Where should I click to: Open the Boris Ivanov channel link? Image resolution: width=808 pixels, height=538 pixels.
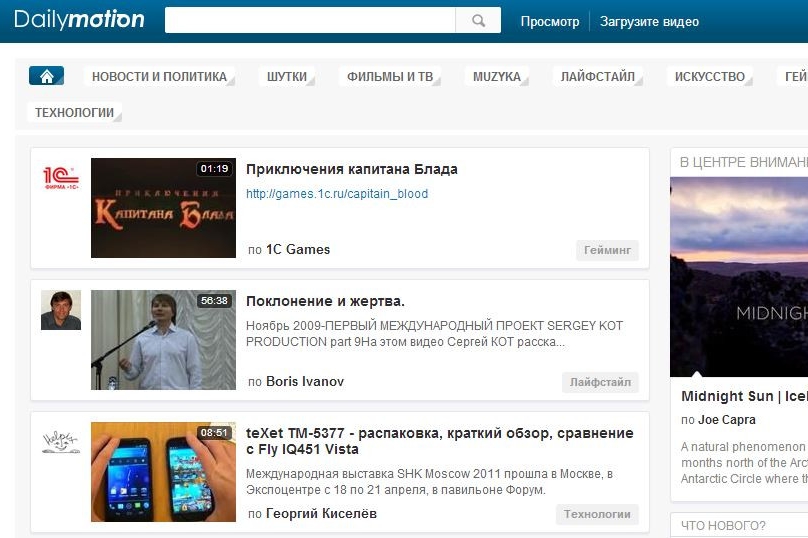(305, 381)
